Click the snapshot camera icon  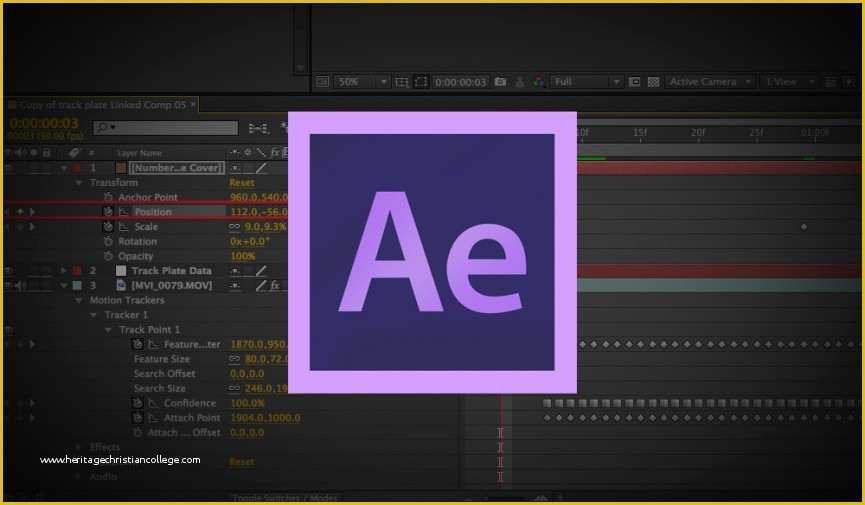[500, 82]
